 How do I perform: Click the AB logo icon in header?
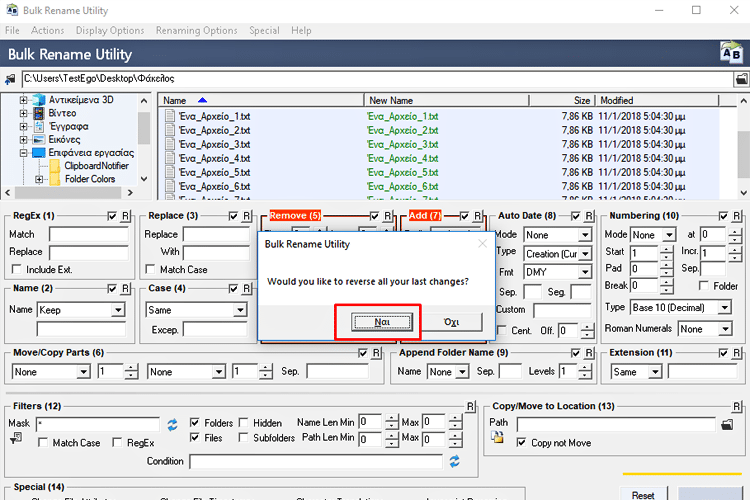pyautogui.click(x=731, y=53)
